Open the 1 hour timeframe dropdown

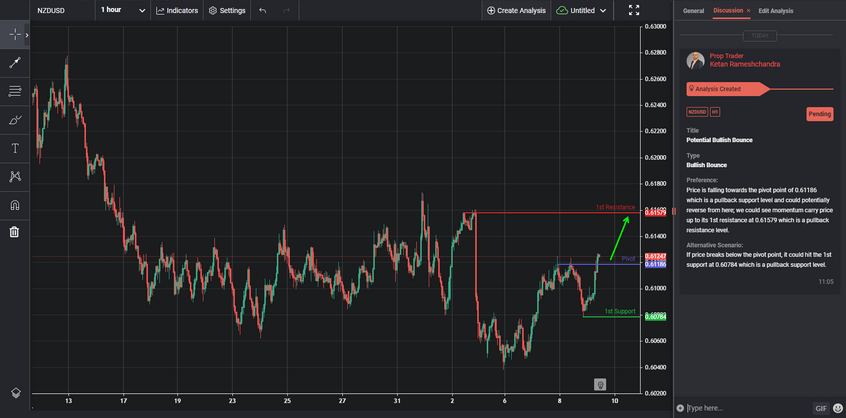122,10
